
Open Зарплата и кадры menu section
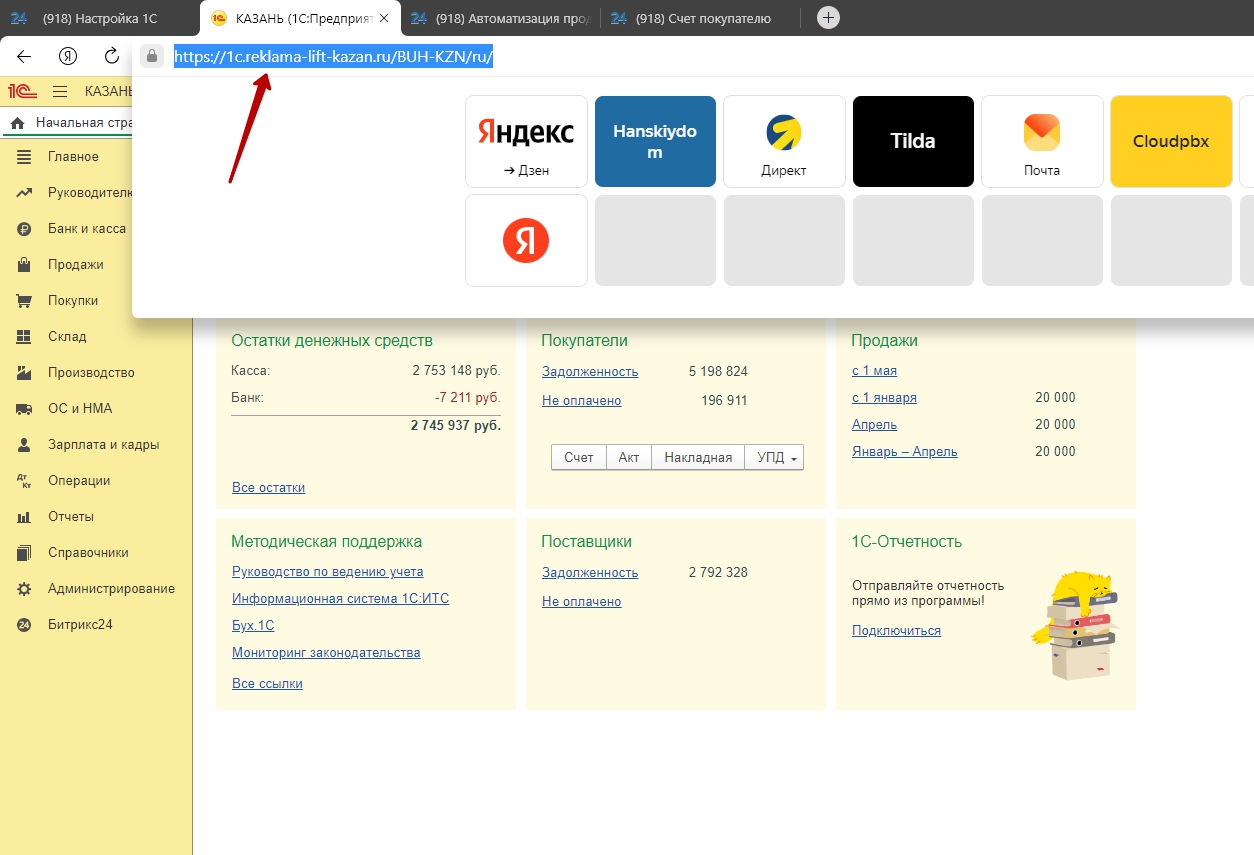[103, 445]
